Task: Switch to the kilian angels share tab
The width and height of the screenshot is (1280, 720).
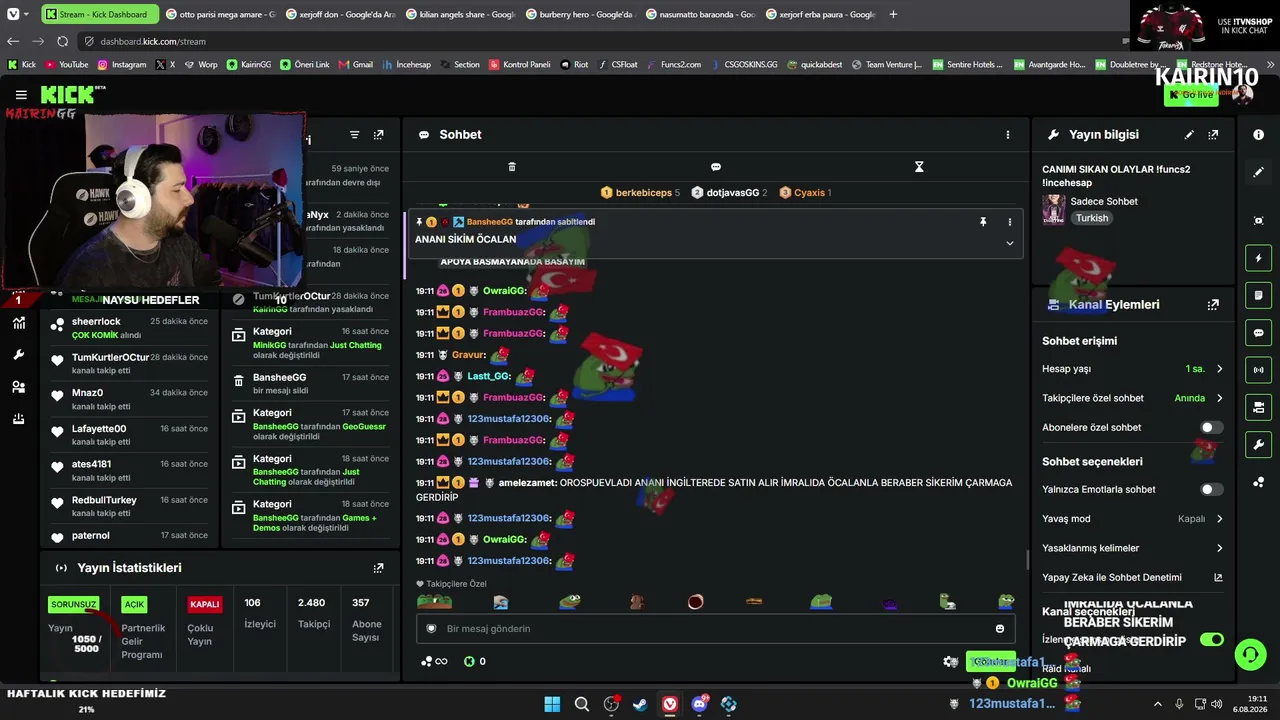Action: coord(460,14)
